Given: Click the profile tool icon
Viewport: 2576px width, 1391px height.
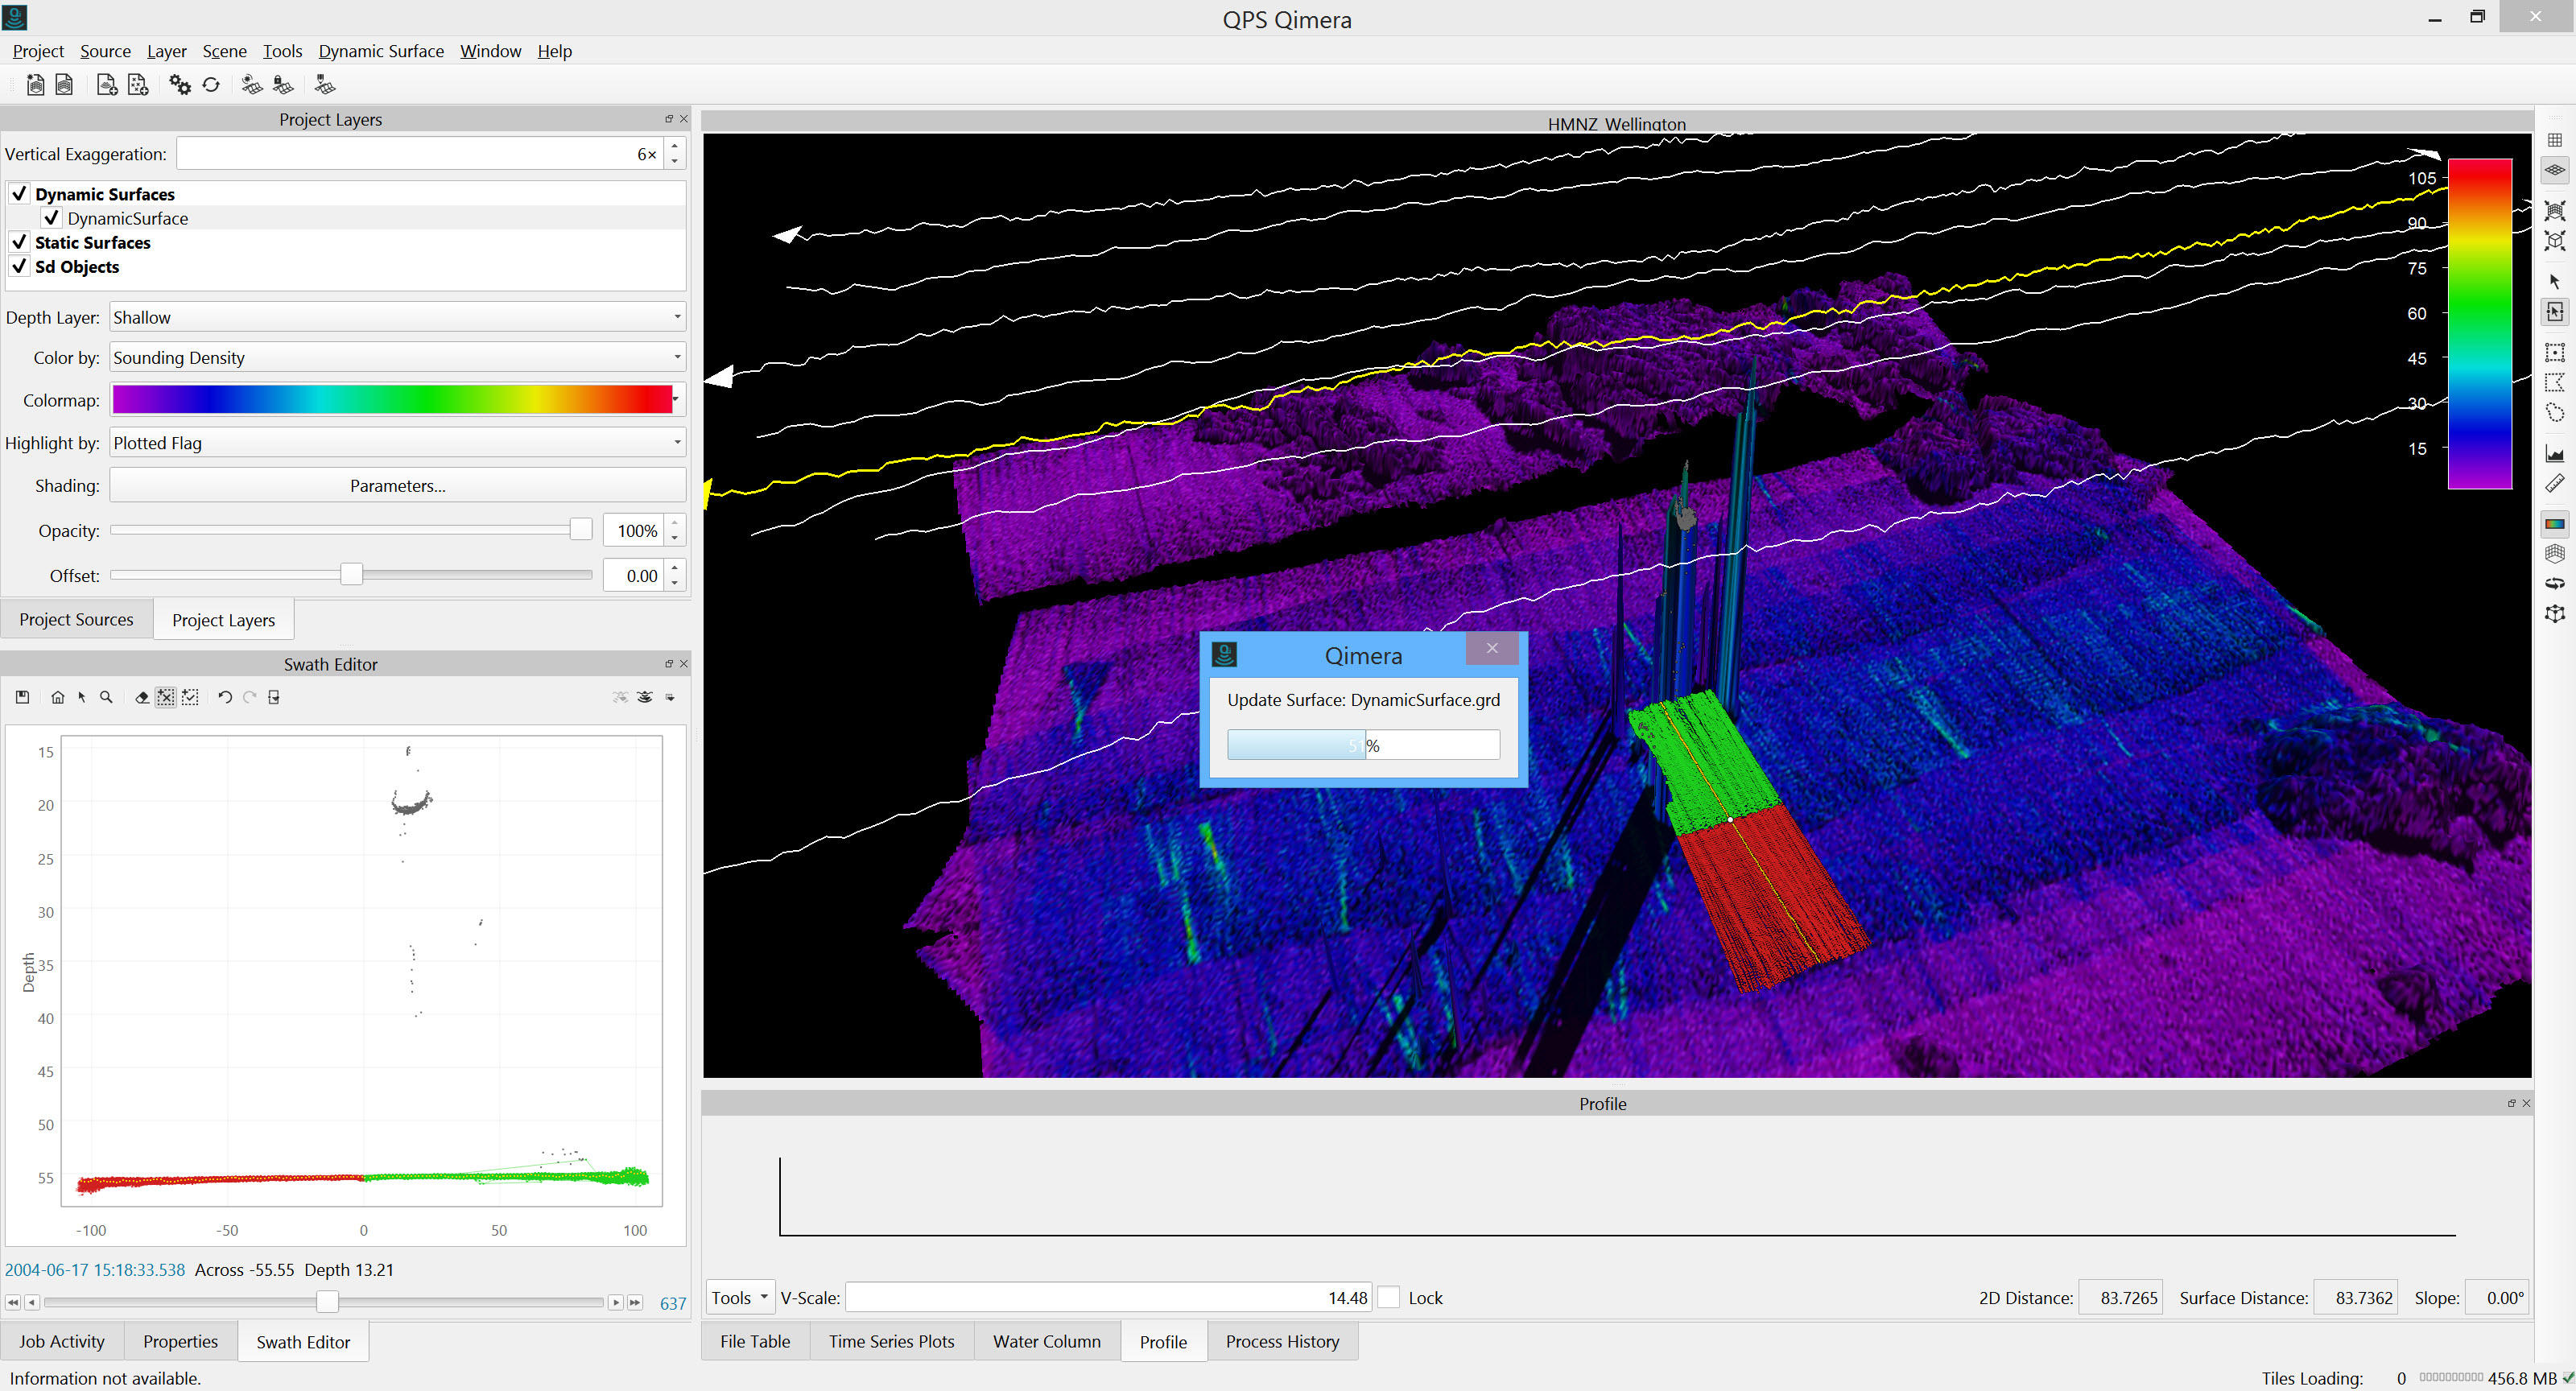Looking at the screenshot, I should (x=2555, y=453).
